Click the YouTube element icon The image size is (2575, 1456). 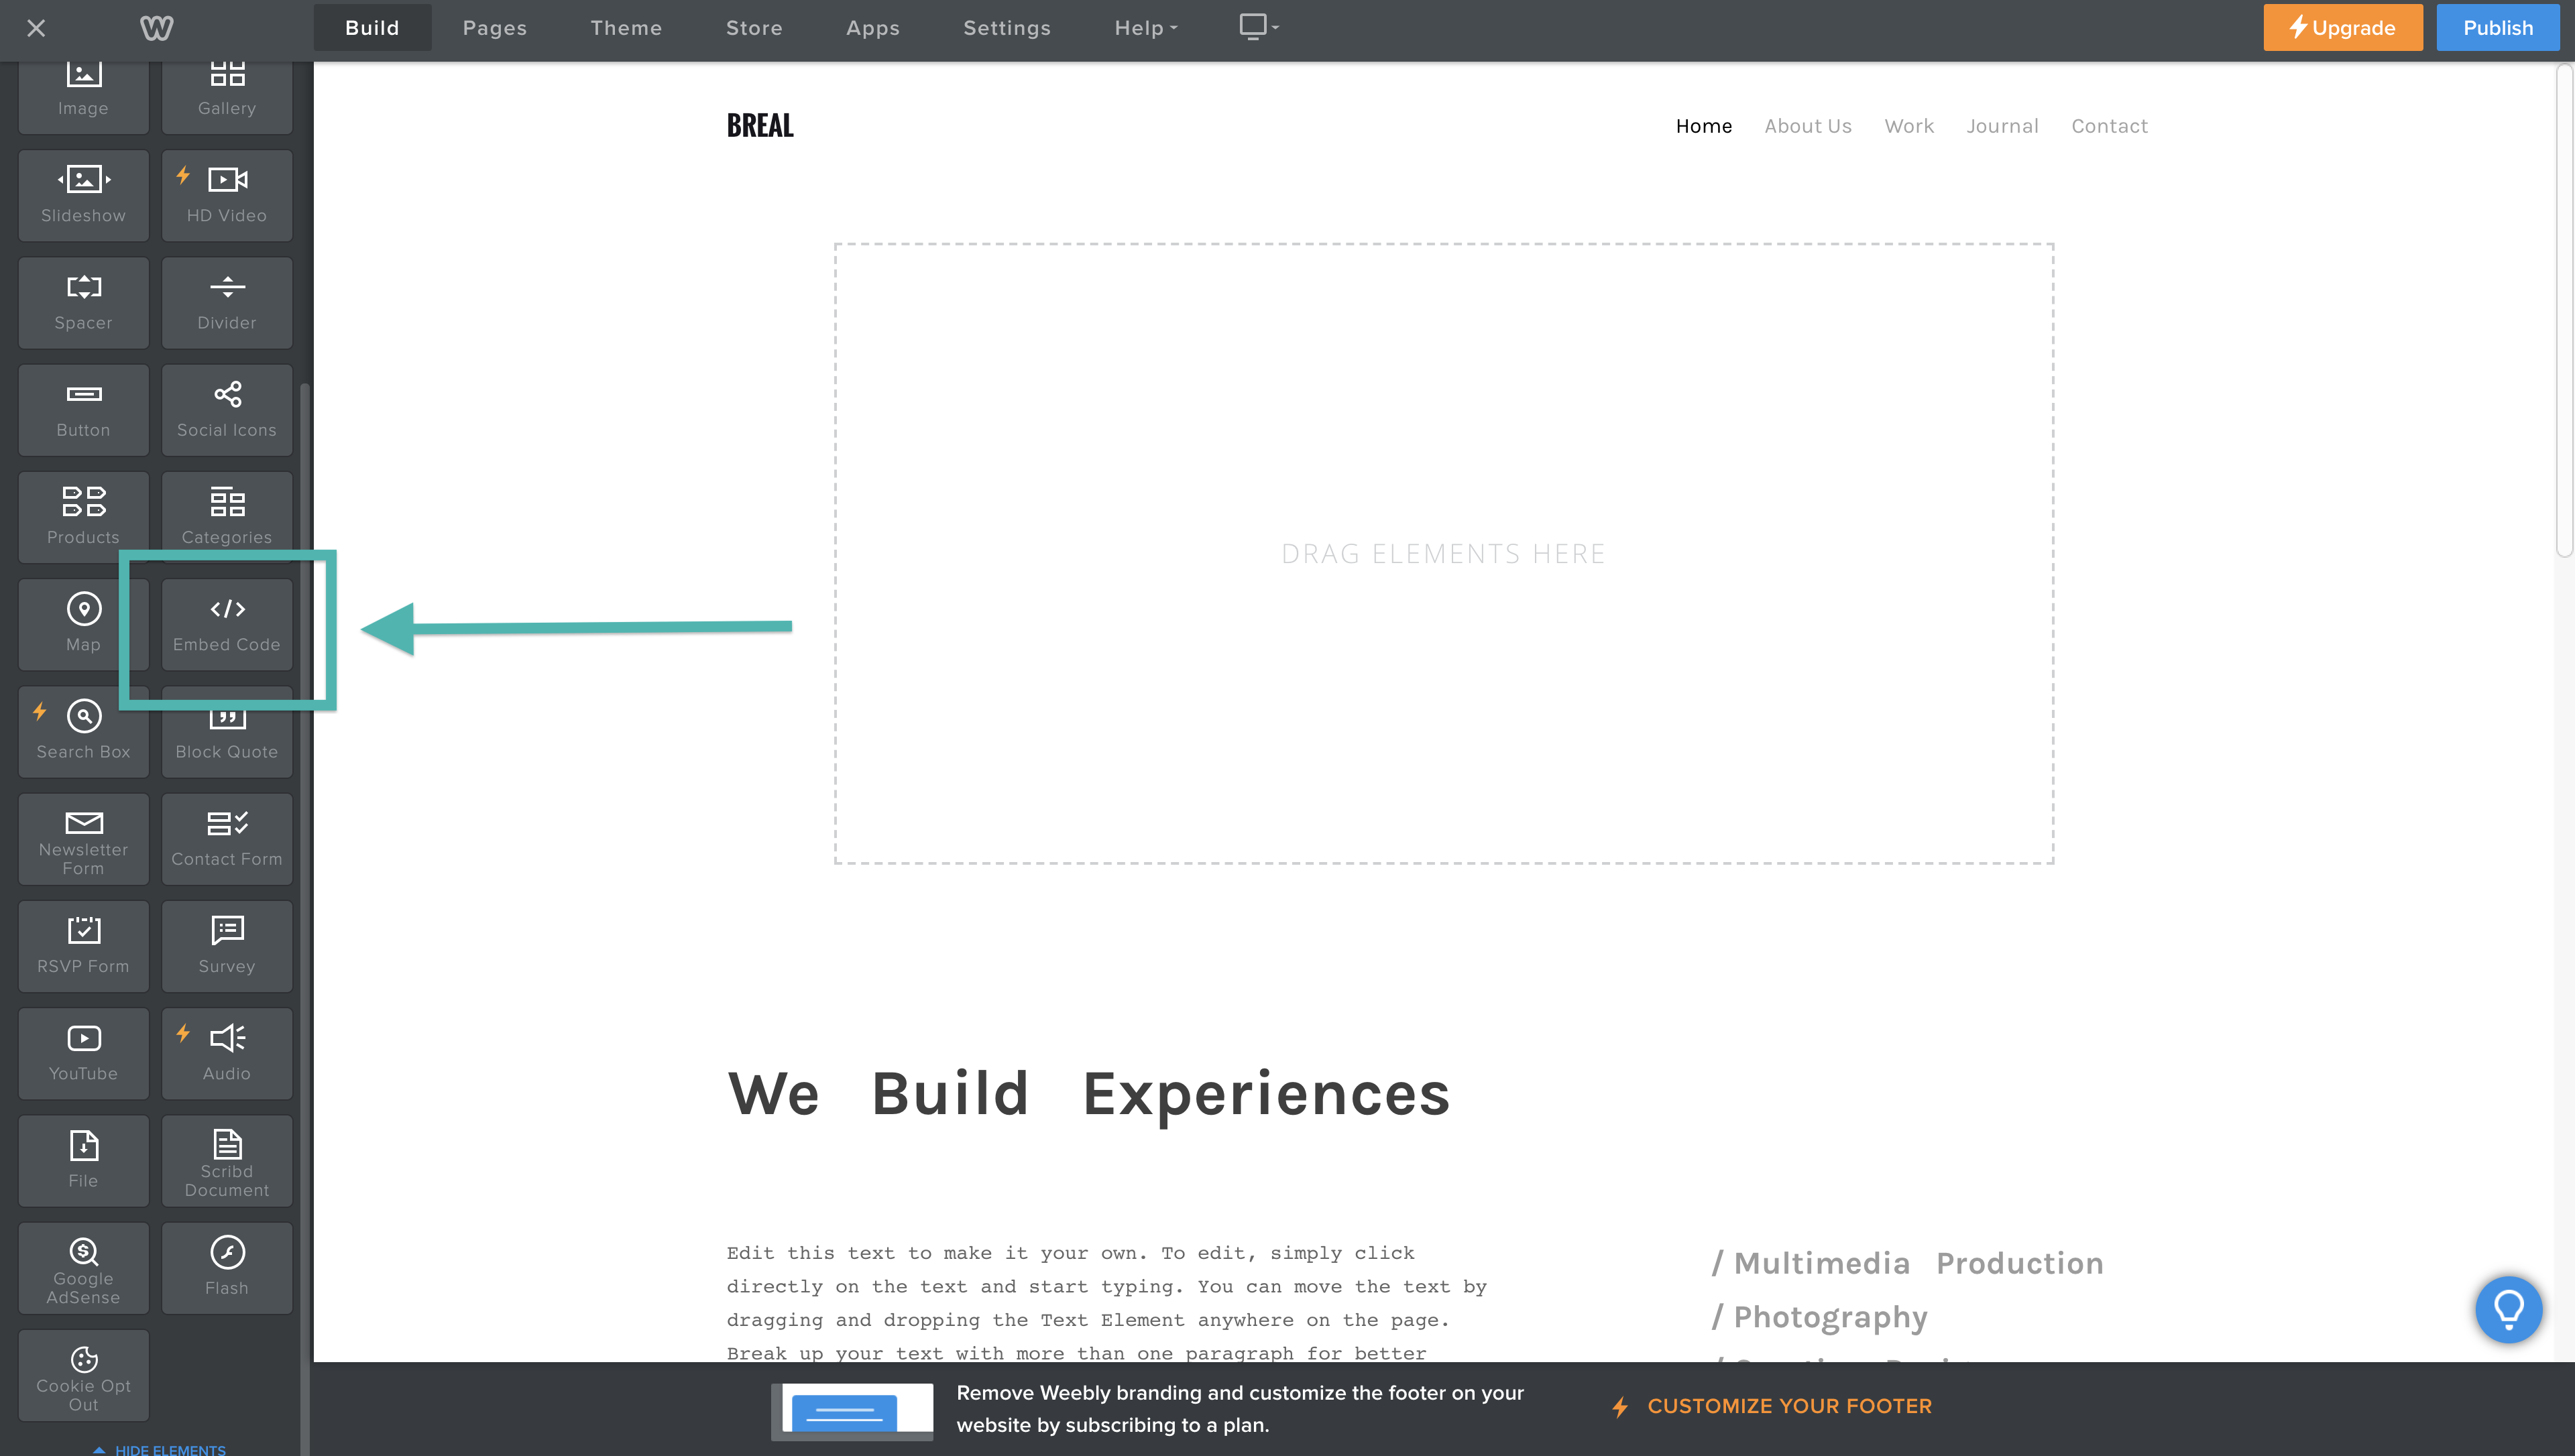pos(83,1038)
